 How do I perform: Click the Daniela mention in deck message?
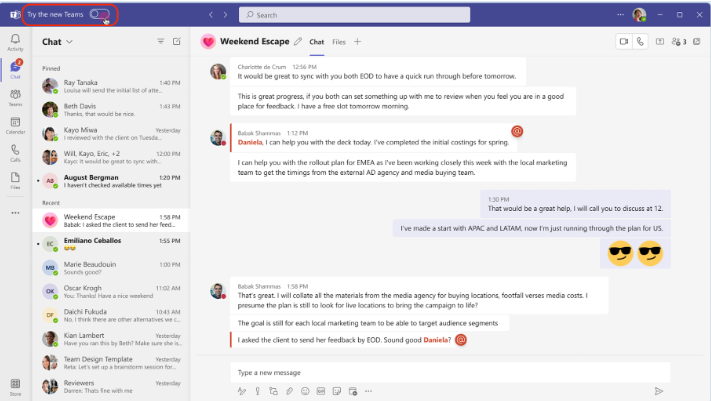(x=250, y=142)
